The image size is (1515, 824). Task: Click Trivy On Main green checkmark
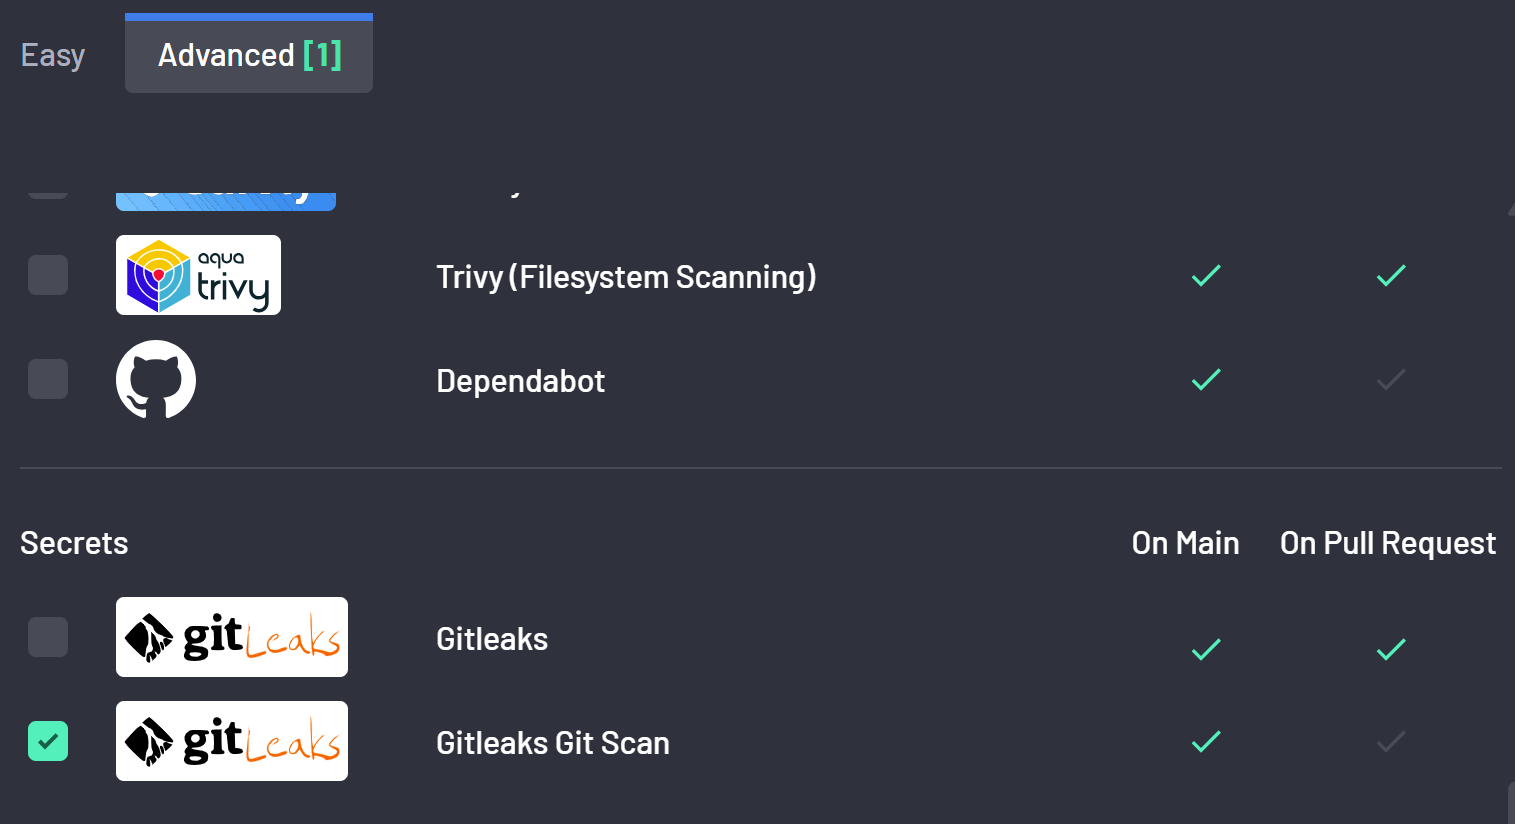[1206, 275]
